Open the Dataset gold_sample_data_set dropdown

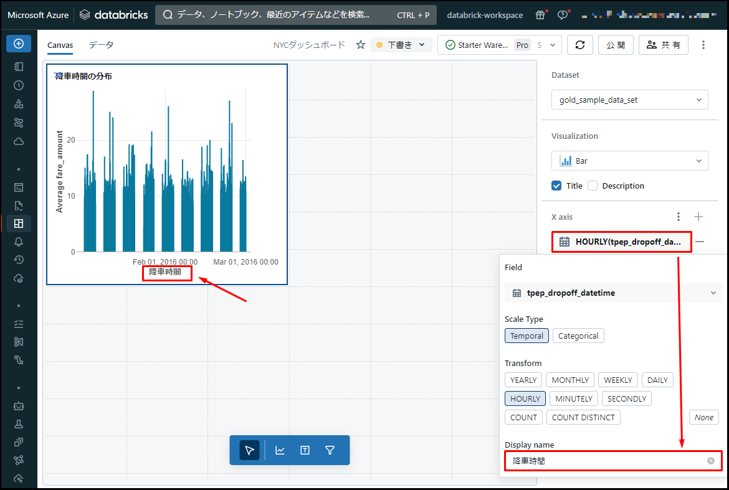pyautogui.click(x=629, y=100)
